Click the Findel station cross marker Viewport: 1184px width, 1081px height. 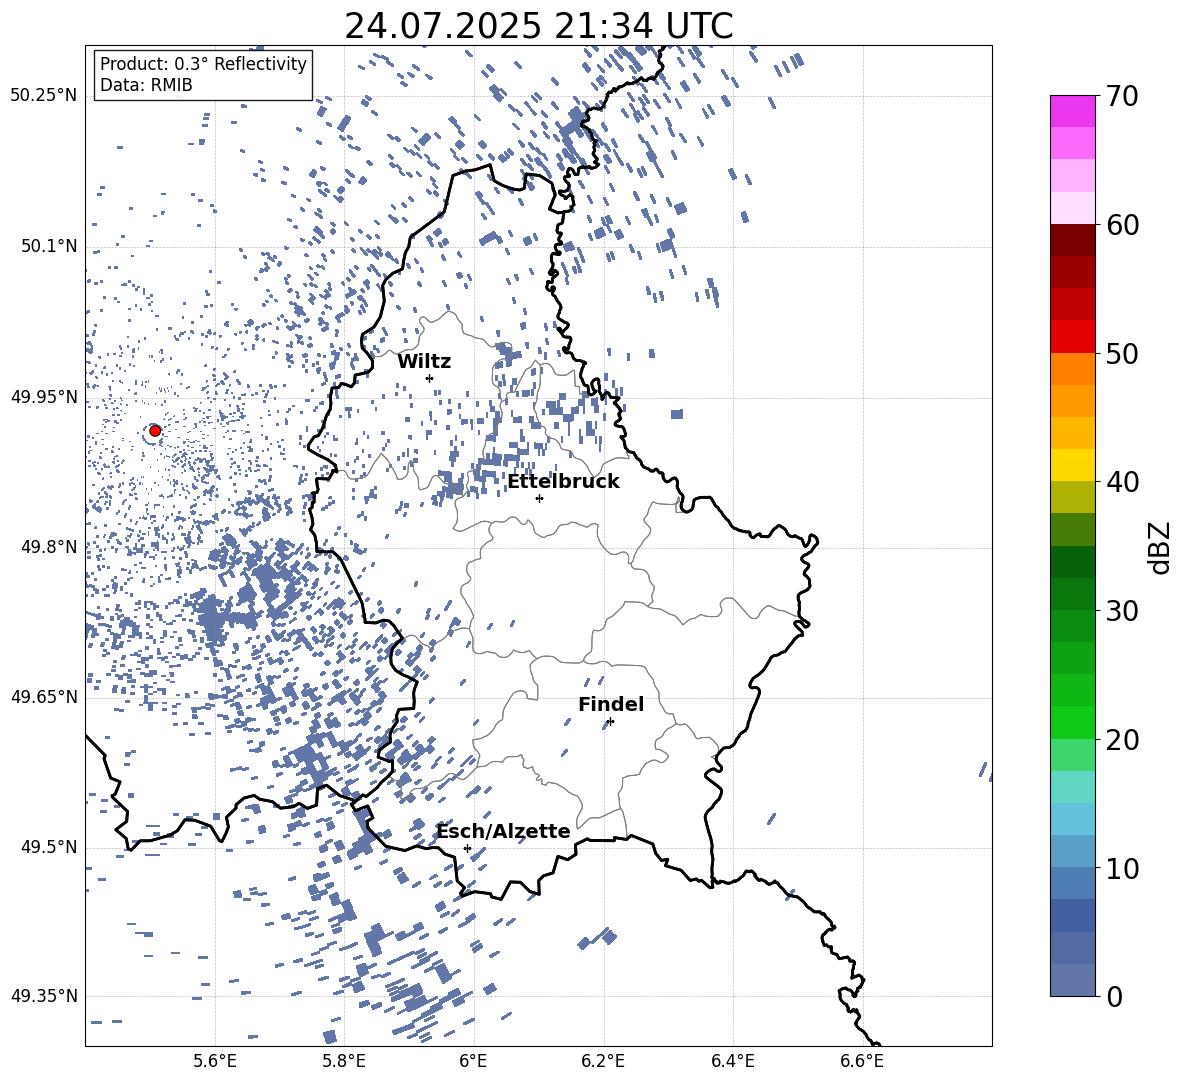[x=610, y=722]
